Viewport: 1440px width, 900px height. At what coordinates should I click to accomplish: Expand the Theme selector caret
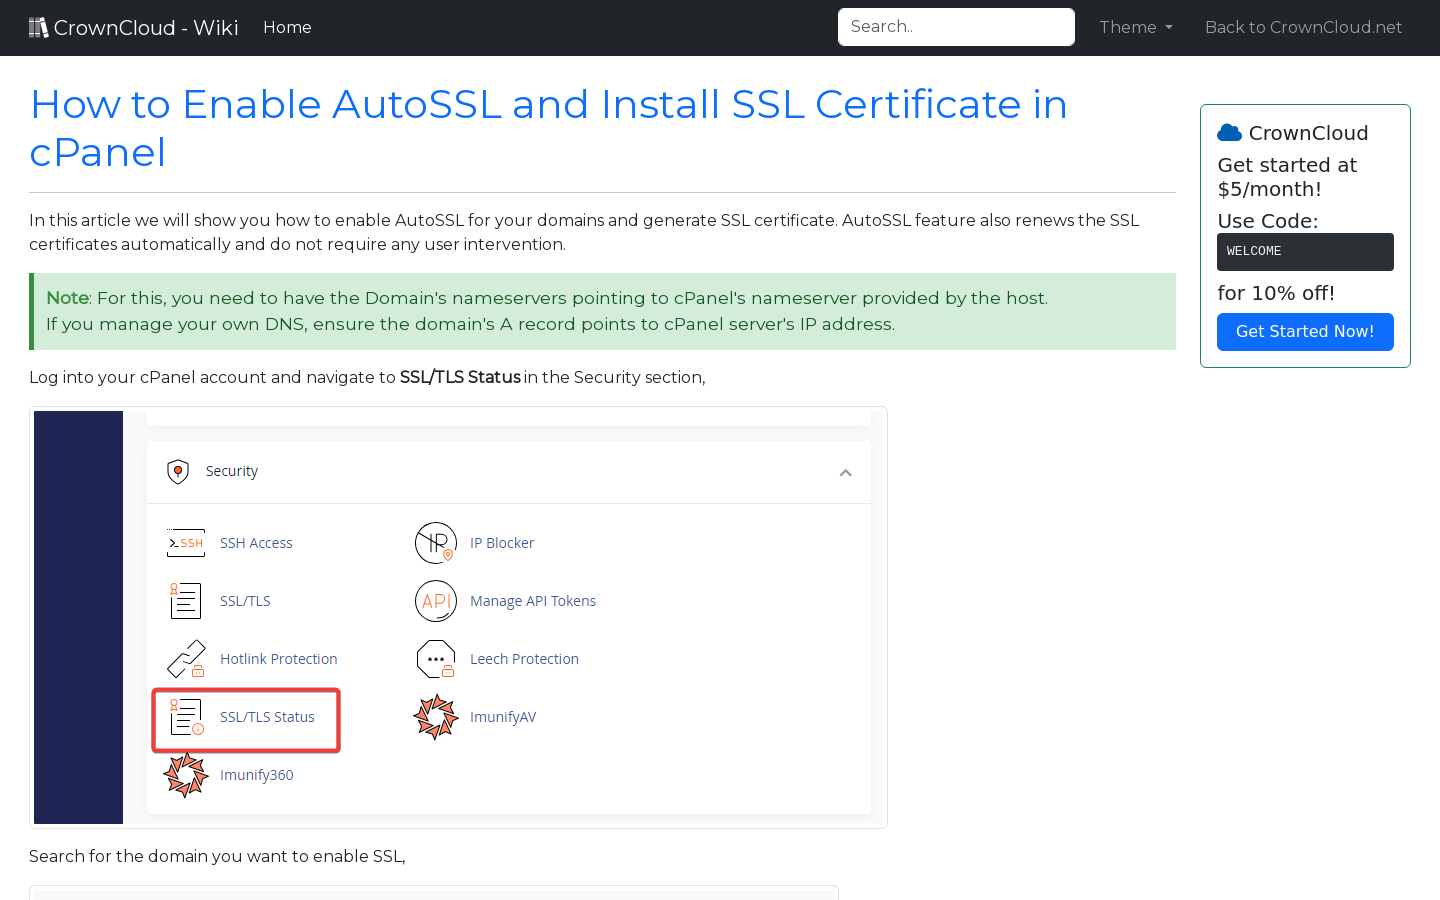coord(1169,28)
